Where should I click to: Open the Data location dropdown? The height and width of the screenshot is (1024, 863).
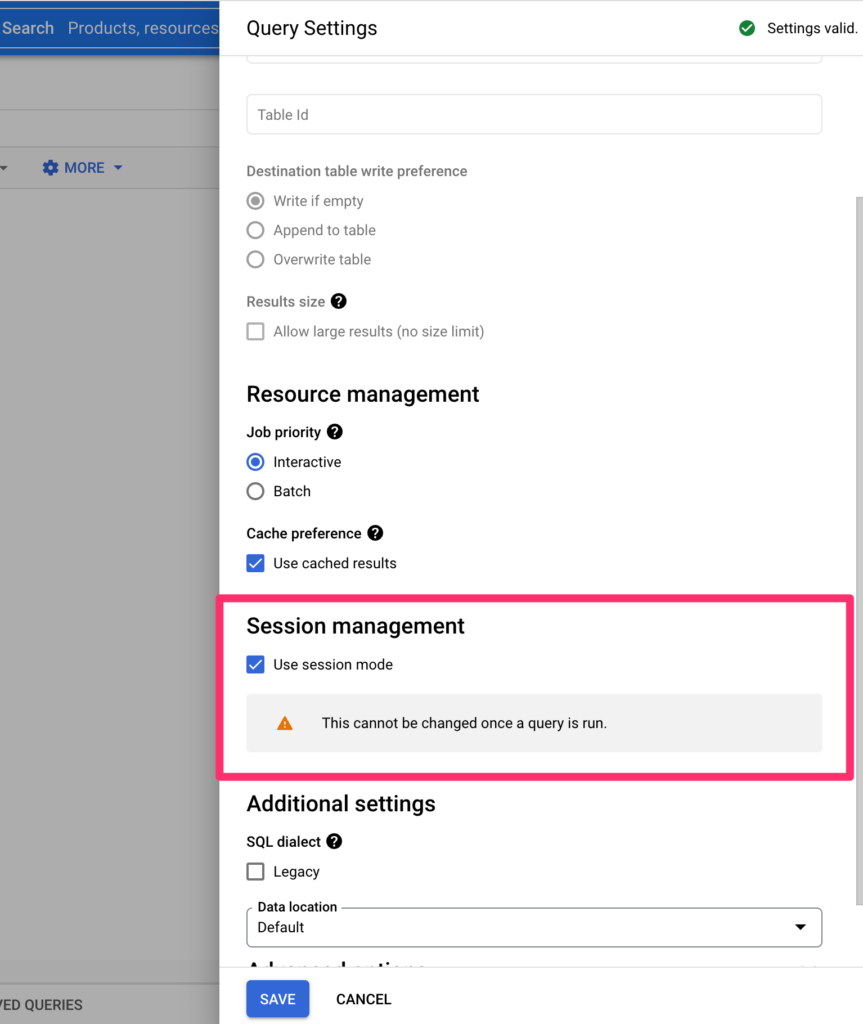[x=534, y=927]
